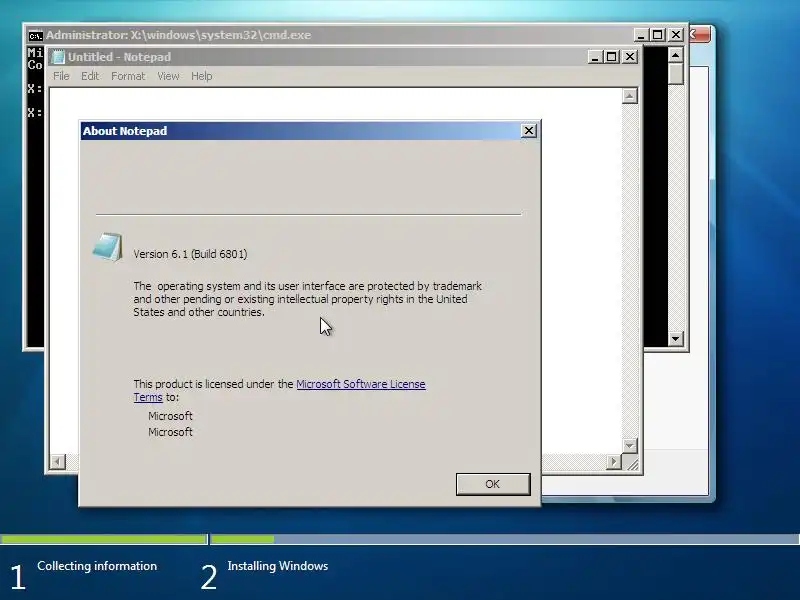This screenshot has width=800, height=600.
Task: Close the About Notepad dialog
Action: click(x=529, y=131)
